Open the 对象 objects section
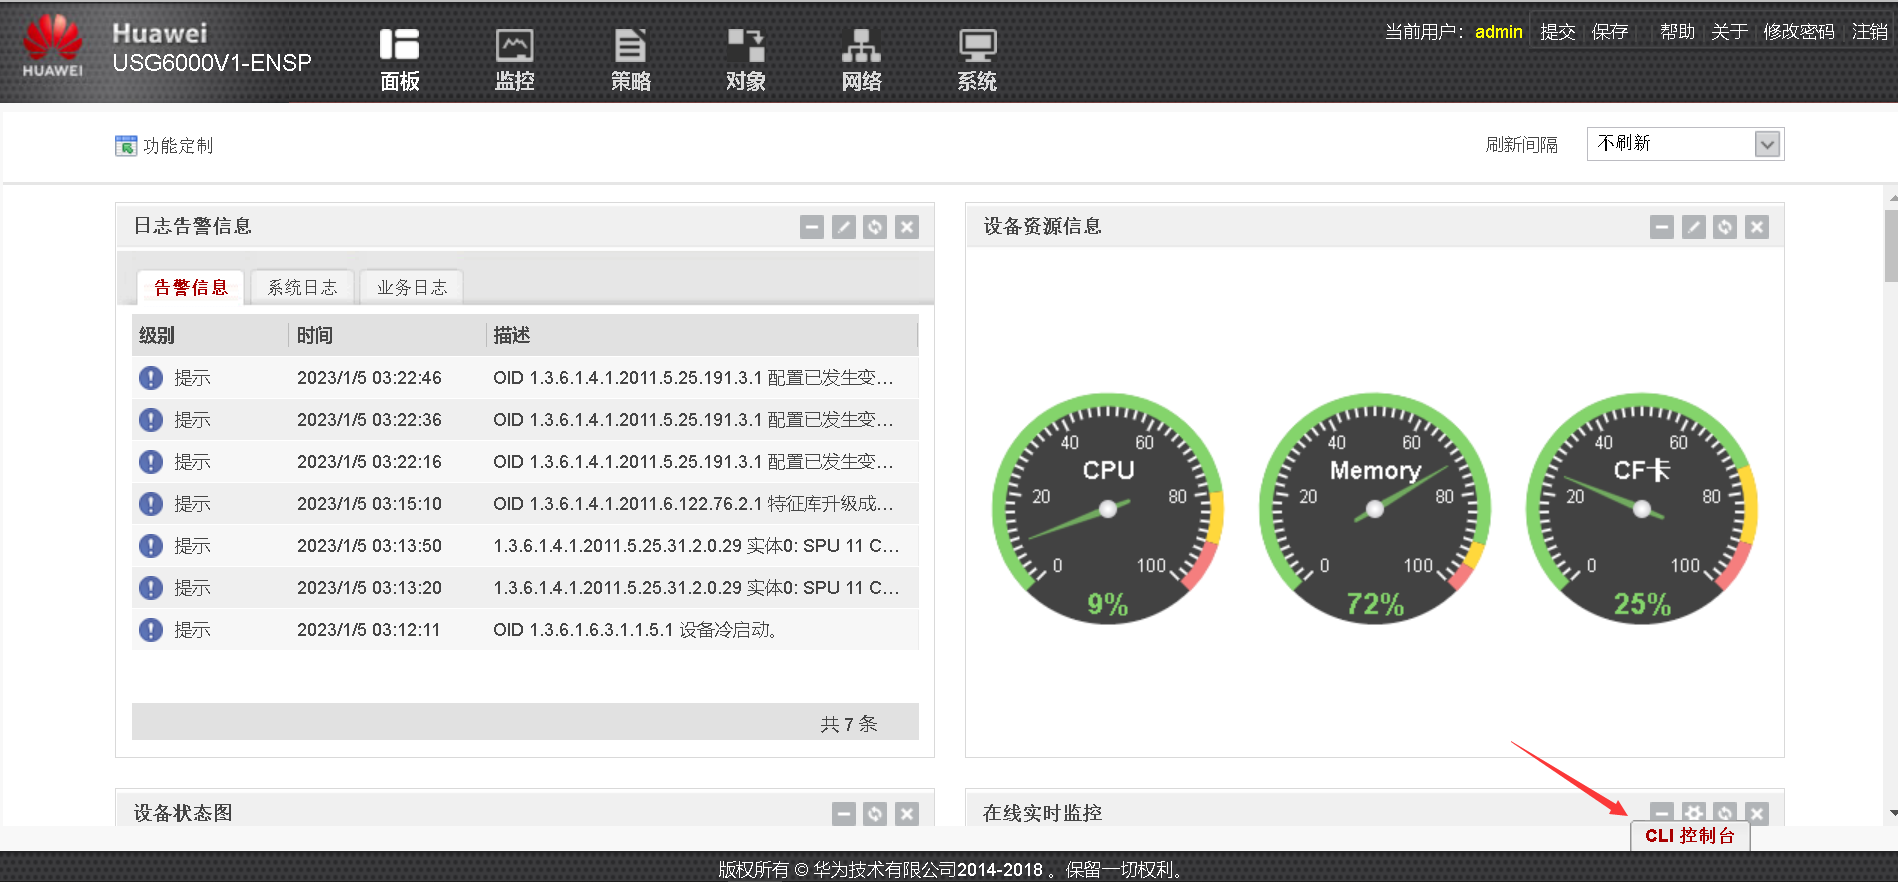This screenshot has width=1898, height=882. pyautogui.click(x=746, y=60)
